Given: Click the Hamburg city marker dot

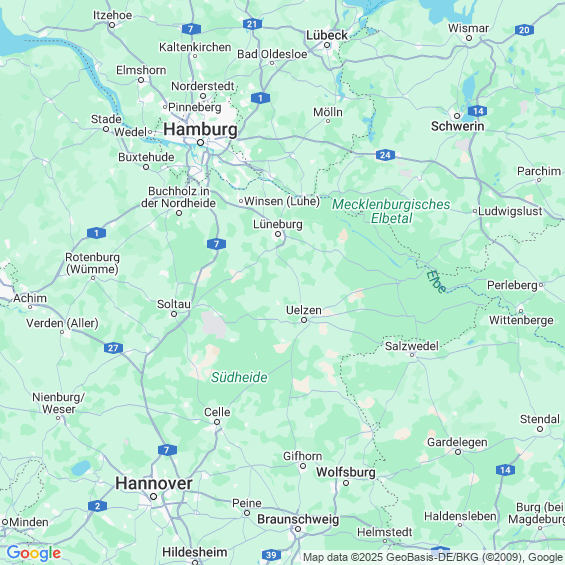Looking at the screenshot, I should 200,143.
